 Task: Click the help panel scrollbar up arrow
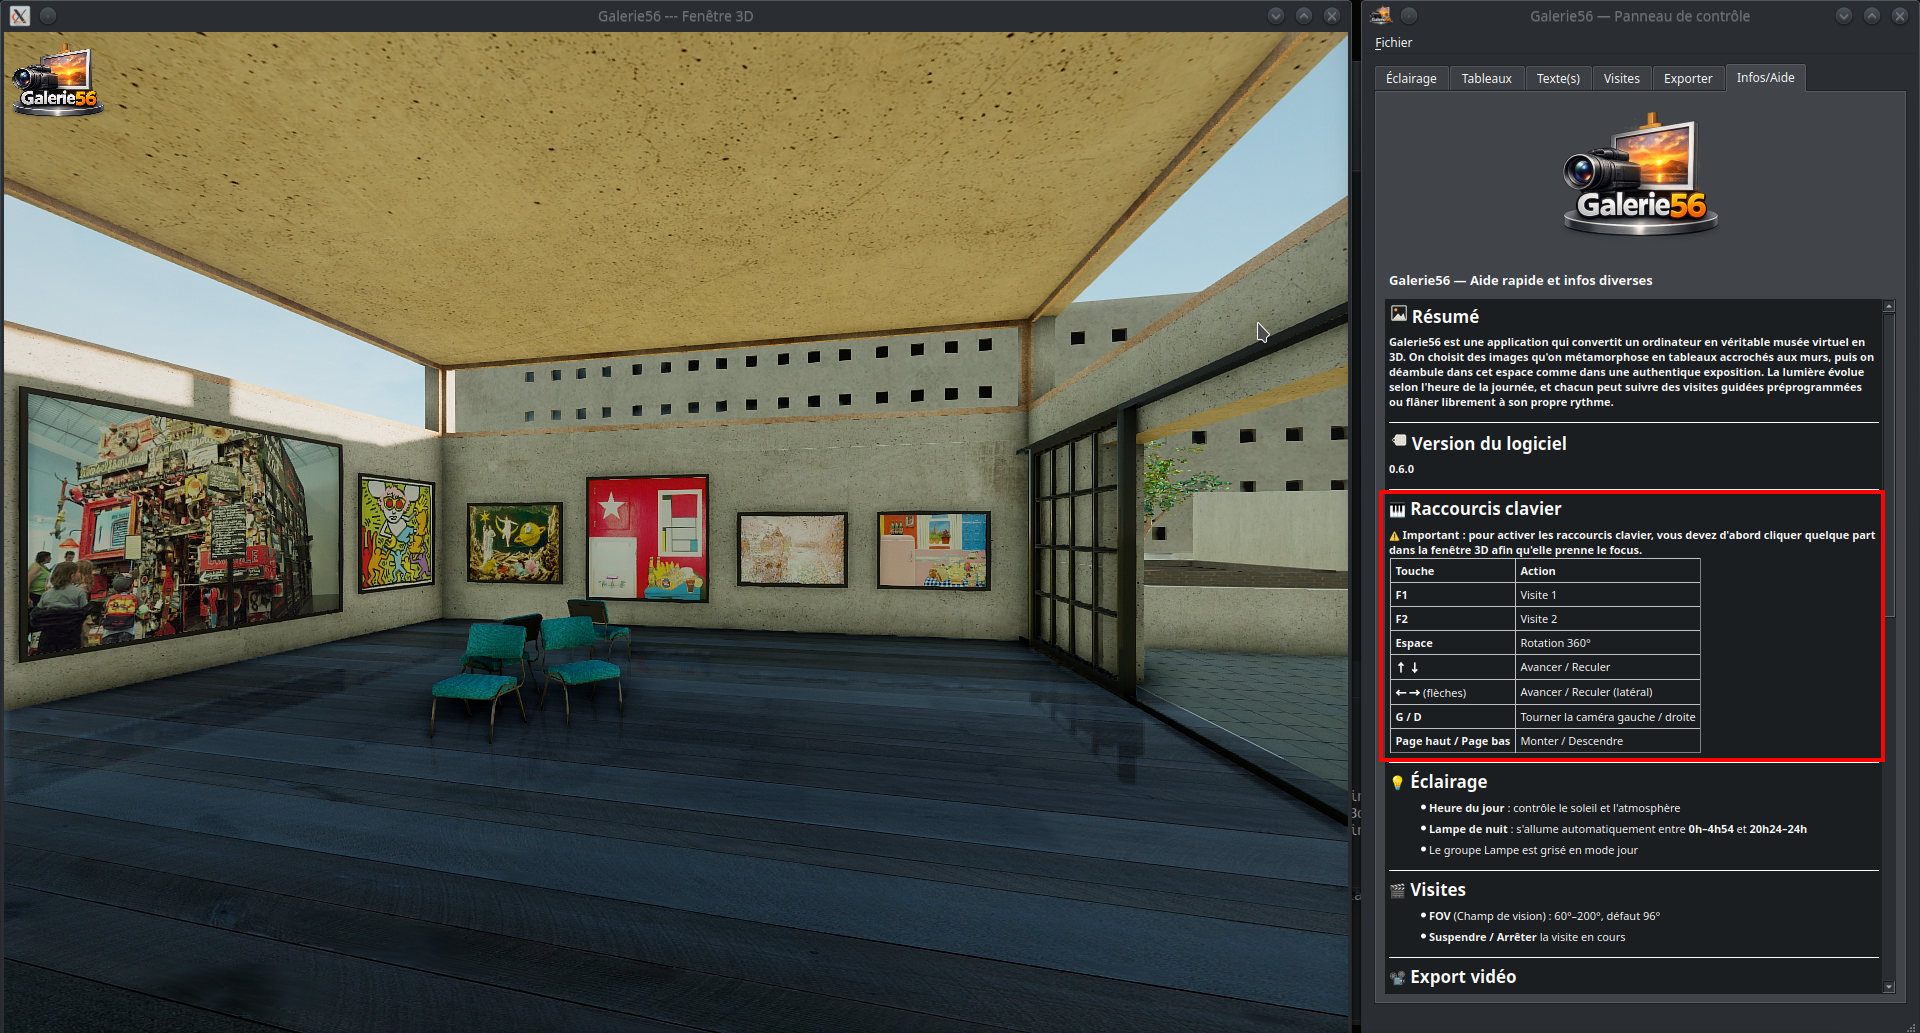[x=1889, y=307]
